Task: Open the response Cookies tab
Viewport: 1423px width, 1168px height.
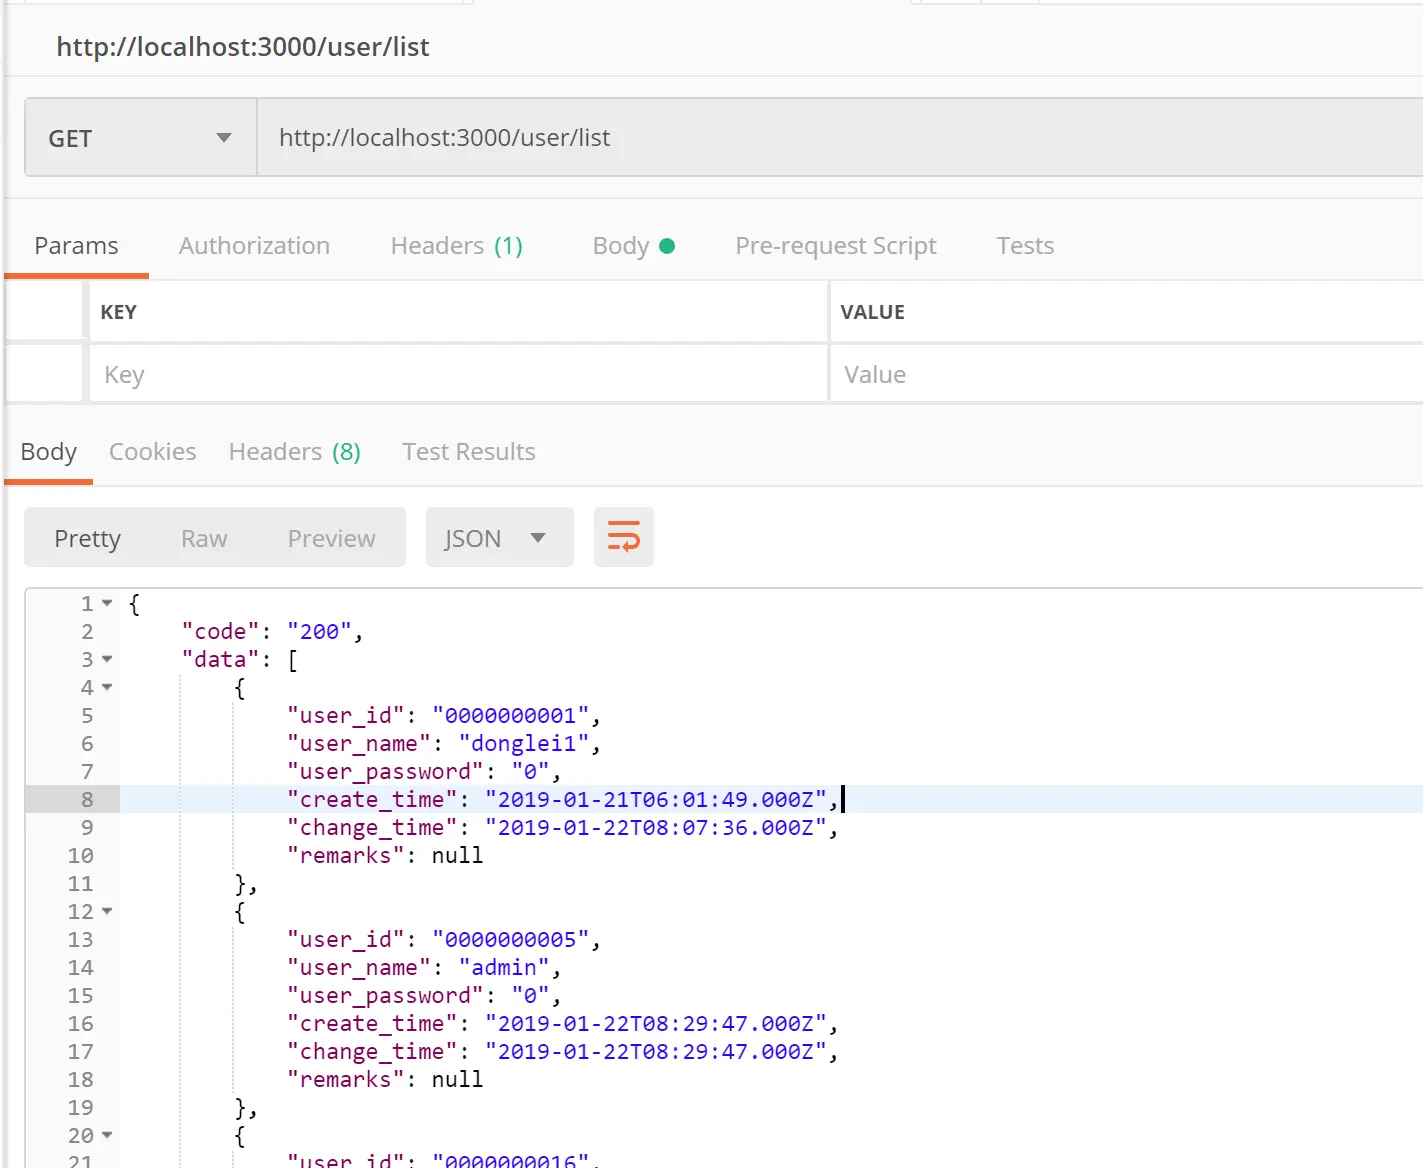Action: click(x=152, y=452)
